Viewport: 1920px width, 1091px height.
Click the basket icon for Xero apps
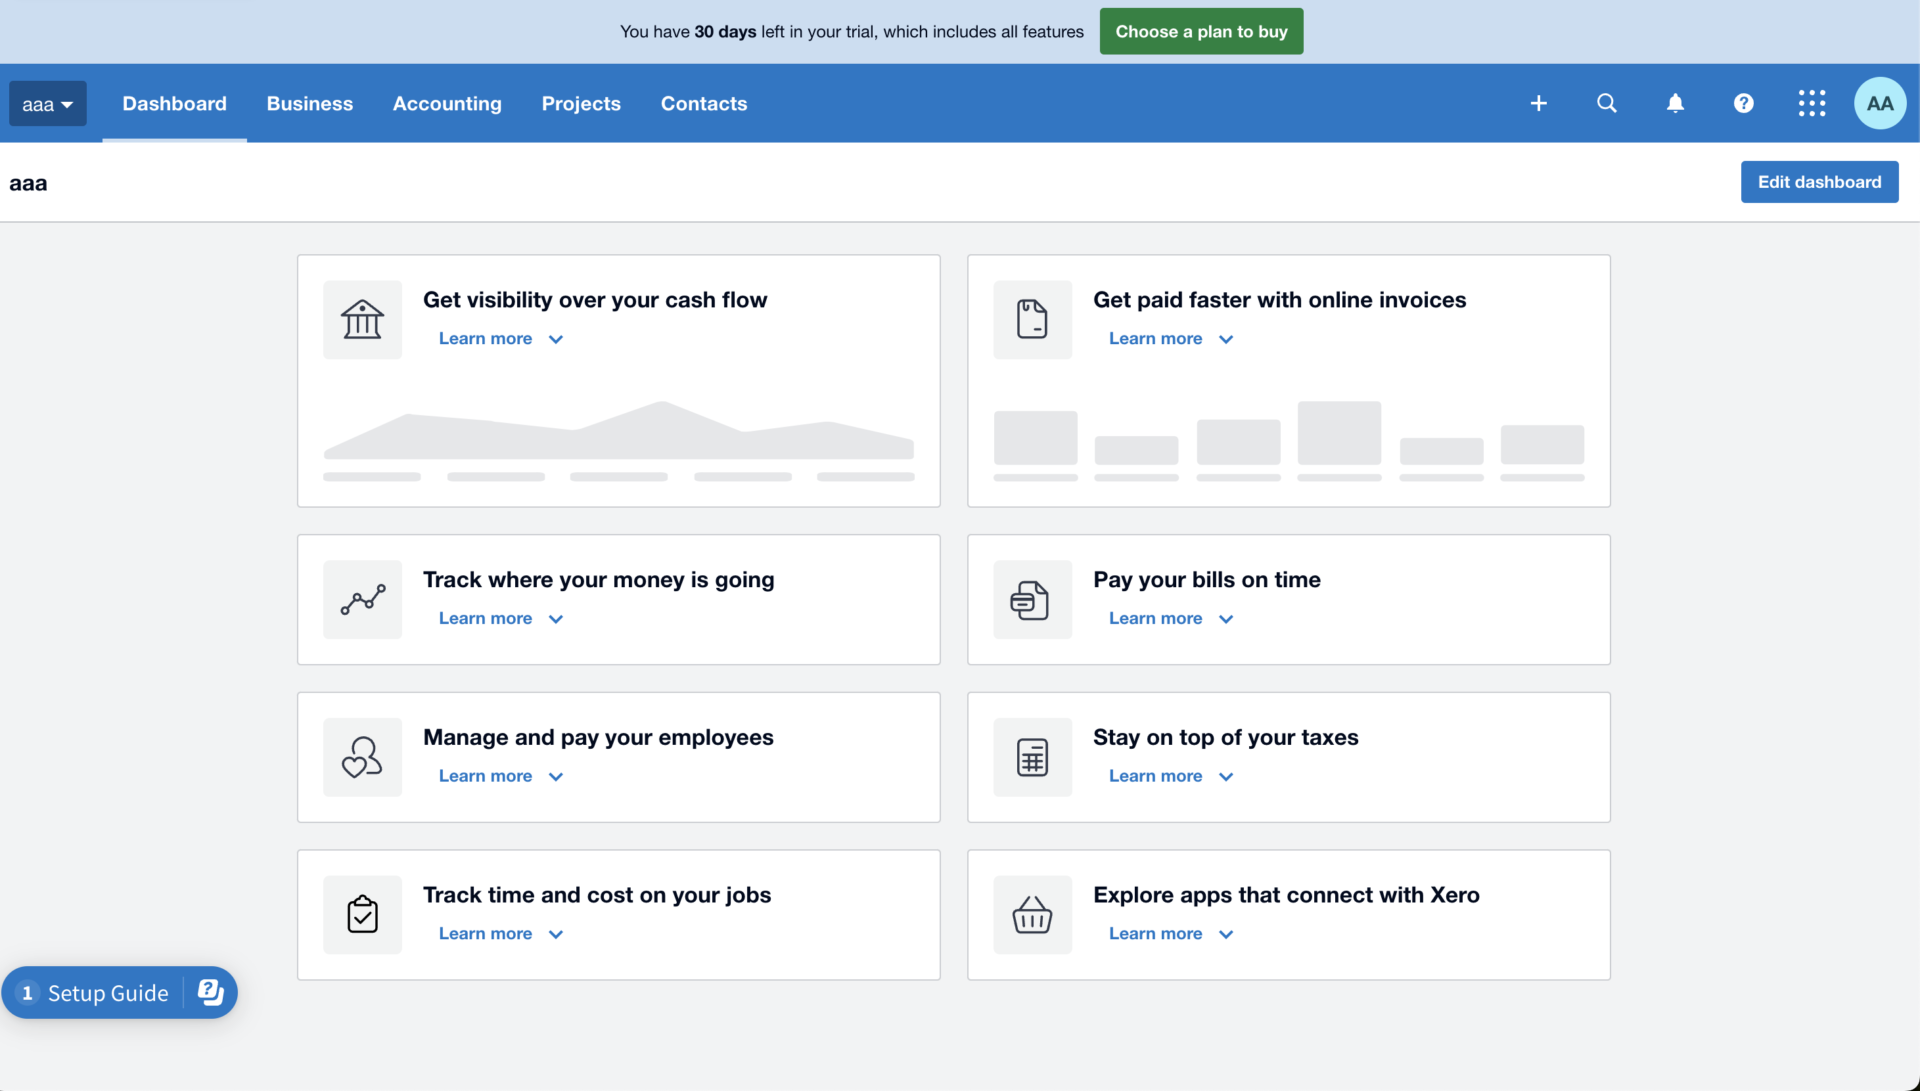tap(1032, 915)
